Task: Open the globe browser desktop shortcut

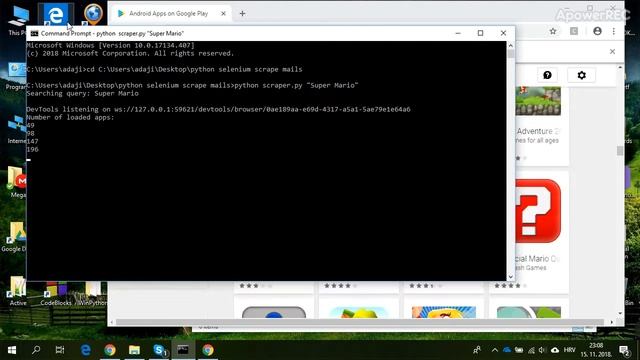Action: (93, 14)
